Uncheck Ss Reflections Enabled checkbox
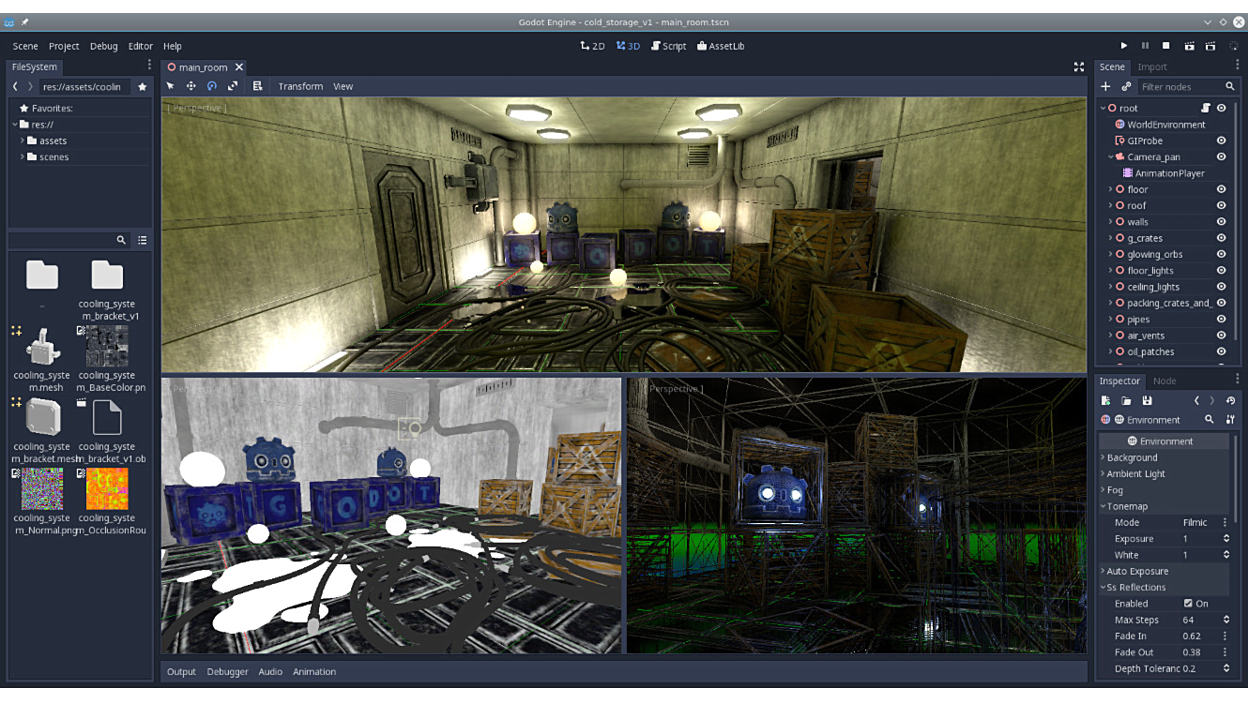 tap(1188, 604)
